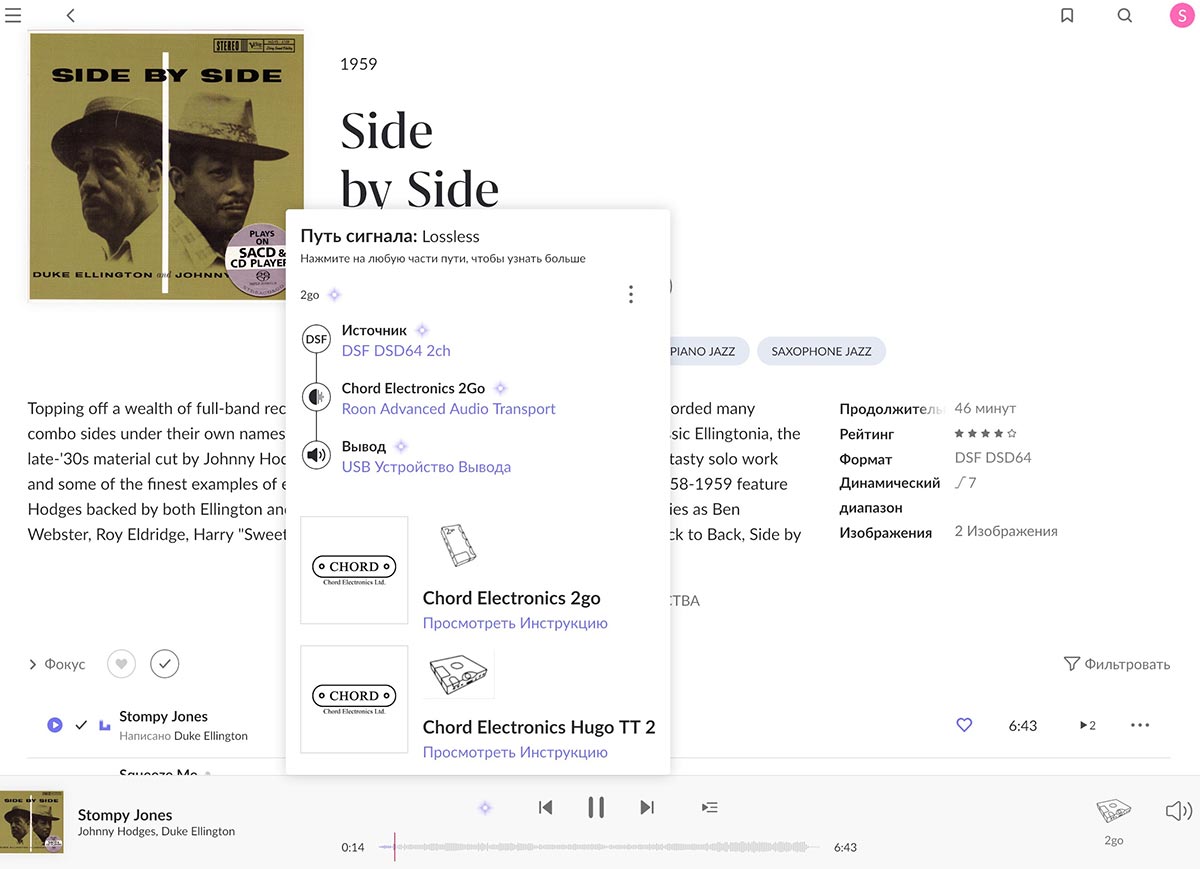Select the 2go audio zone icon
Image resolution: width=1200 pixels, height=869 pixels.
point(1113,812)
